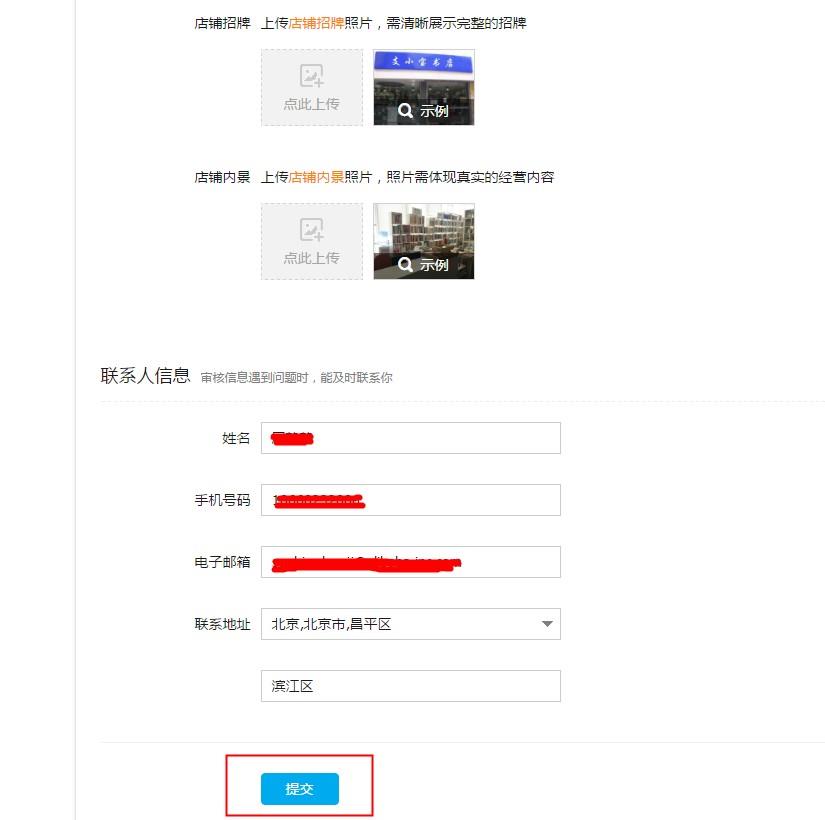The width and height of the screenshot is (825, 820).
Task: Focus the 手机号码 input field
Action: point(411,500)
